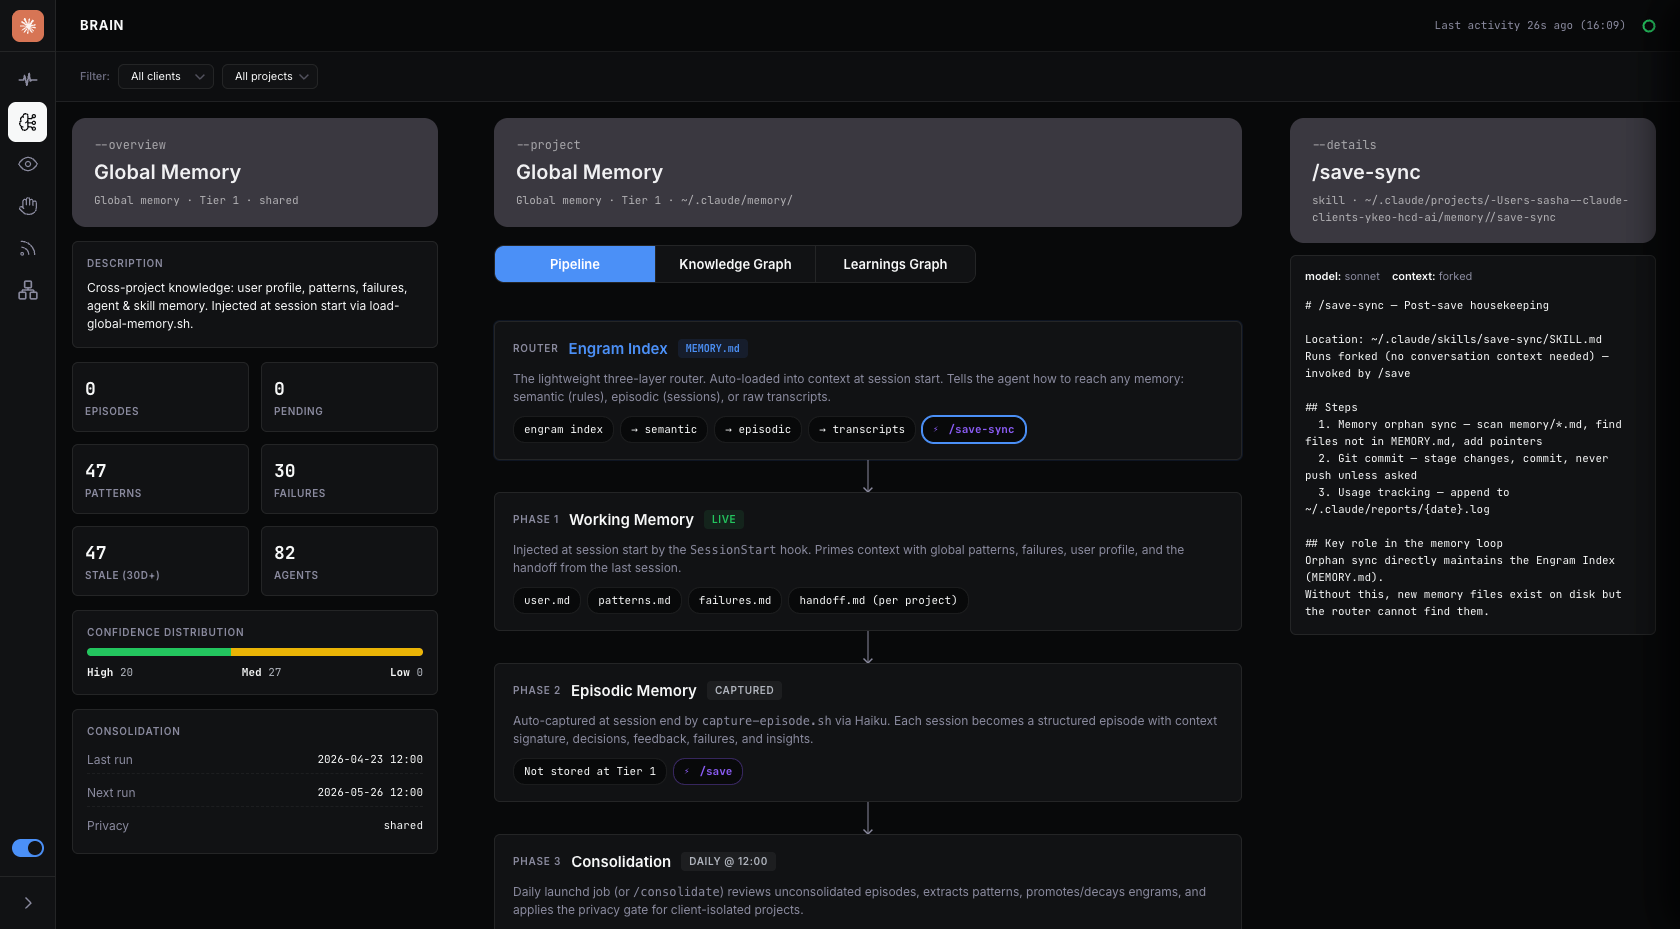Image resolution: width=1680 pixels, height=929 pixels.
Task: Open the Pending stat card
Action: [x=349, y=397]
